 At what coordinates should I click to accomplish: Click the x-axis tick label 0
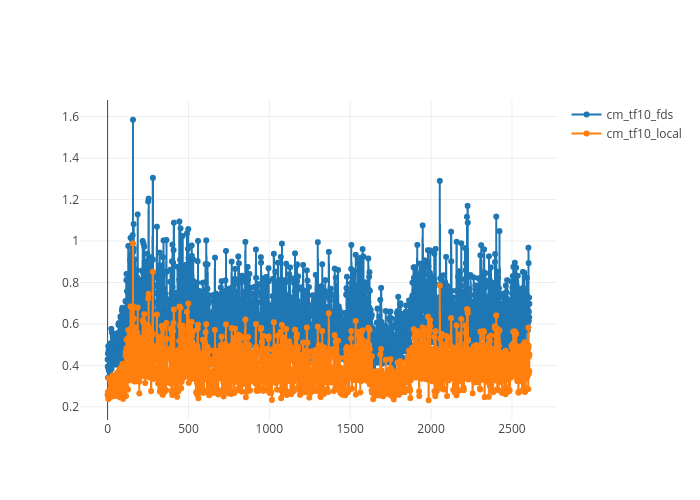coord(107,428)
